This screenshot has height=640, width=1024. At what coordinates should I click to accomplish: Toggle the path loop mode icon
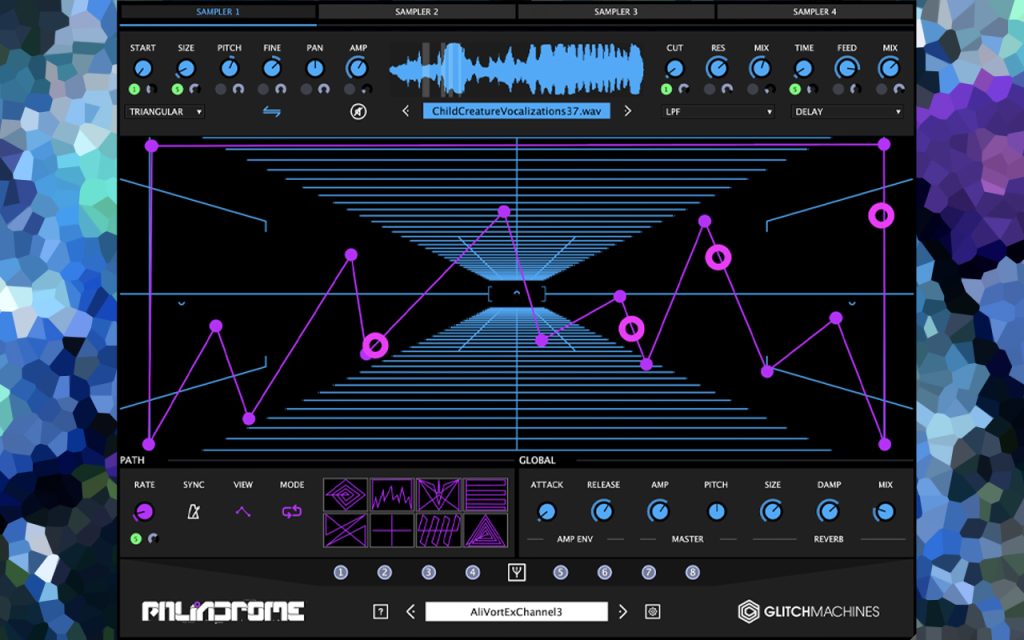[x=291, y=511]
